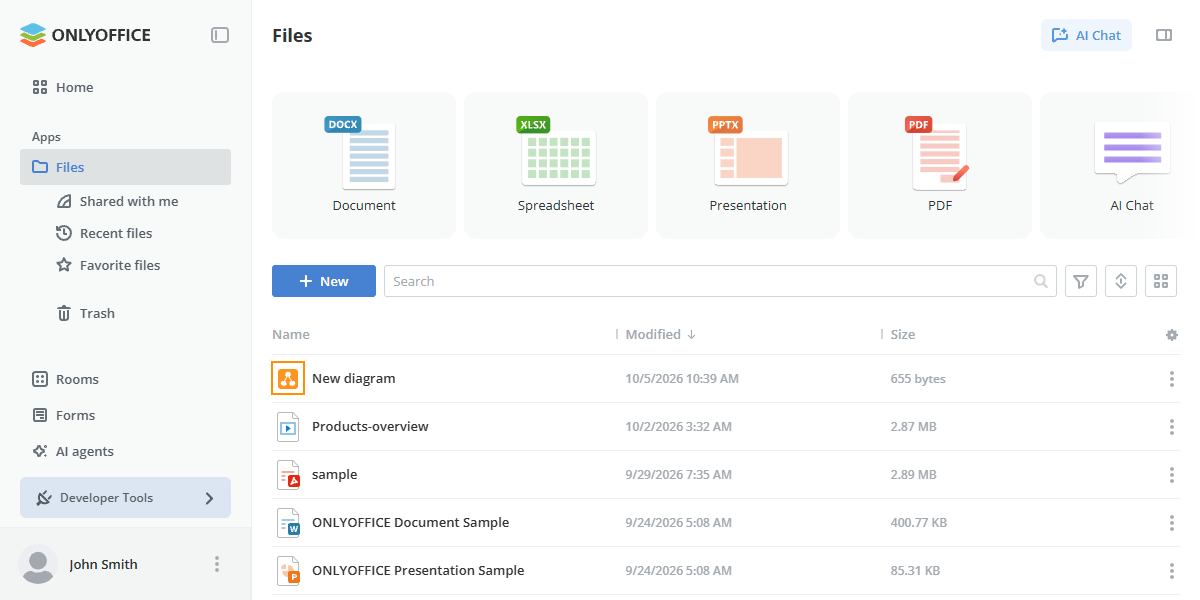Open the AI Chat button
The image size is (1200, 600).
1086,35
